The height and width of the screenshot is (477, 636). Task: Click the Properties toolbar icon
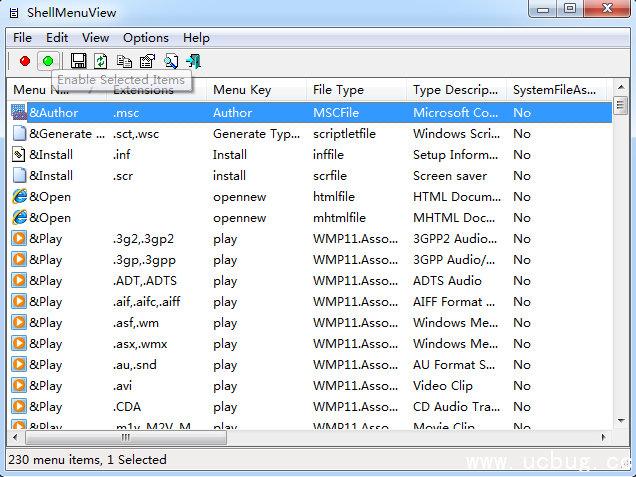click(147, 61)
